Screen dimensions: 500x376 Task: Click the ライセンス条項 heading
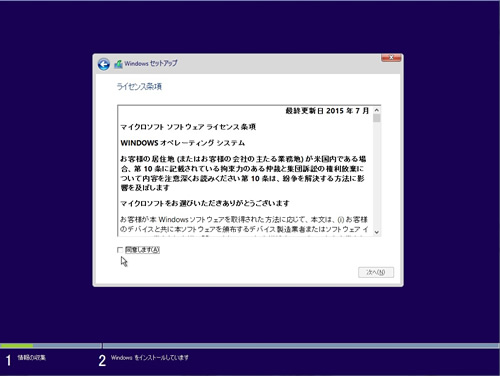pyautogui.click(x=139, y=86)
